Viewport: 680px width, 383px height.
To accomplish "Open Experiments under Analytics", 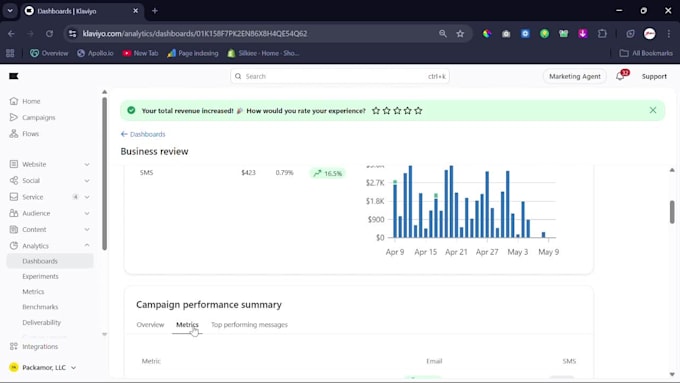I will 40,276.
